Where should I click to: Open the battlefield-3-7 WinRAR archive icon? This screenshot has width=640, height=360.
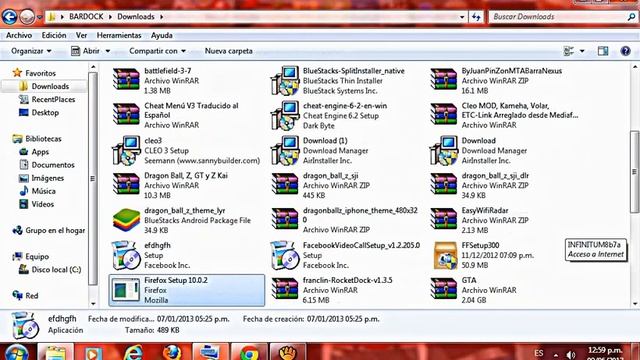click(126, 79)
